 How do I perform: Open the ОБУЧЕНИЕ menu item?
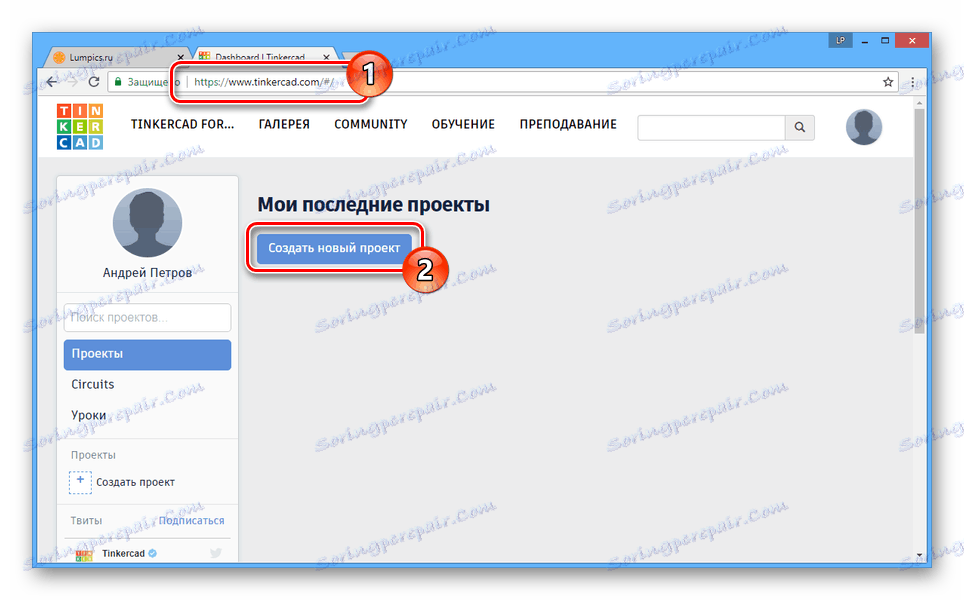463,124
